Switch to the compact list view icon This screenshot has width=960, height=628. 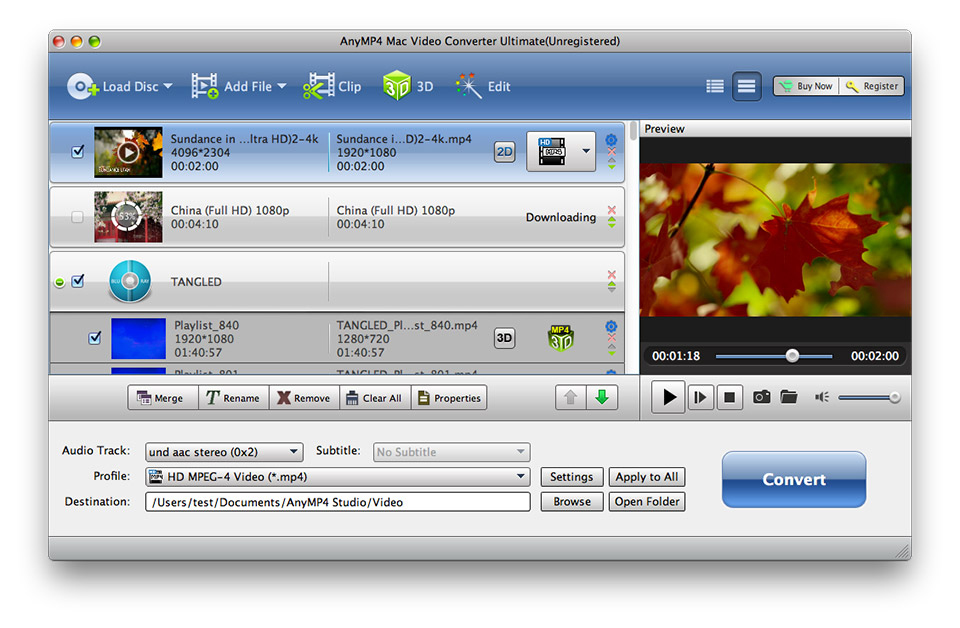(714, 86)
